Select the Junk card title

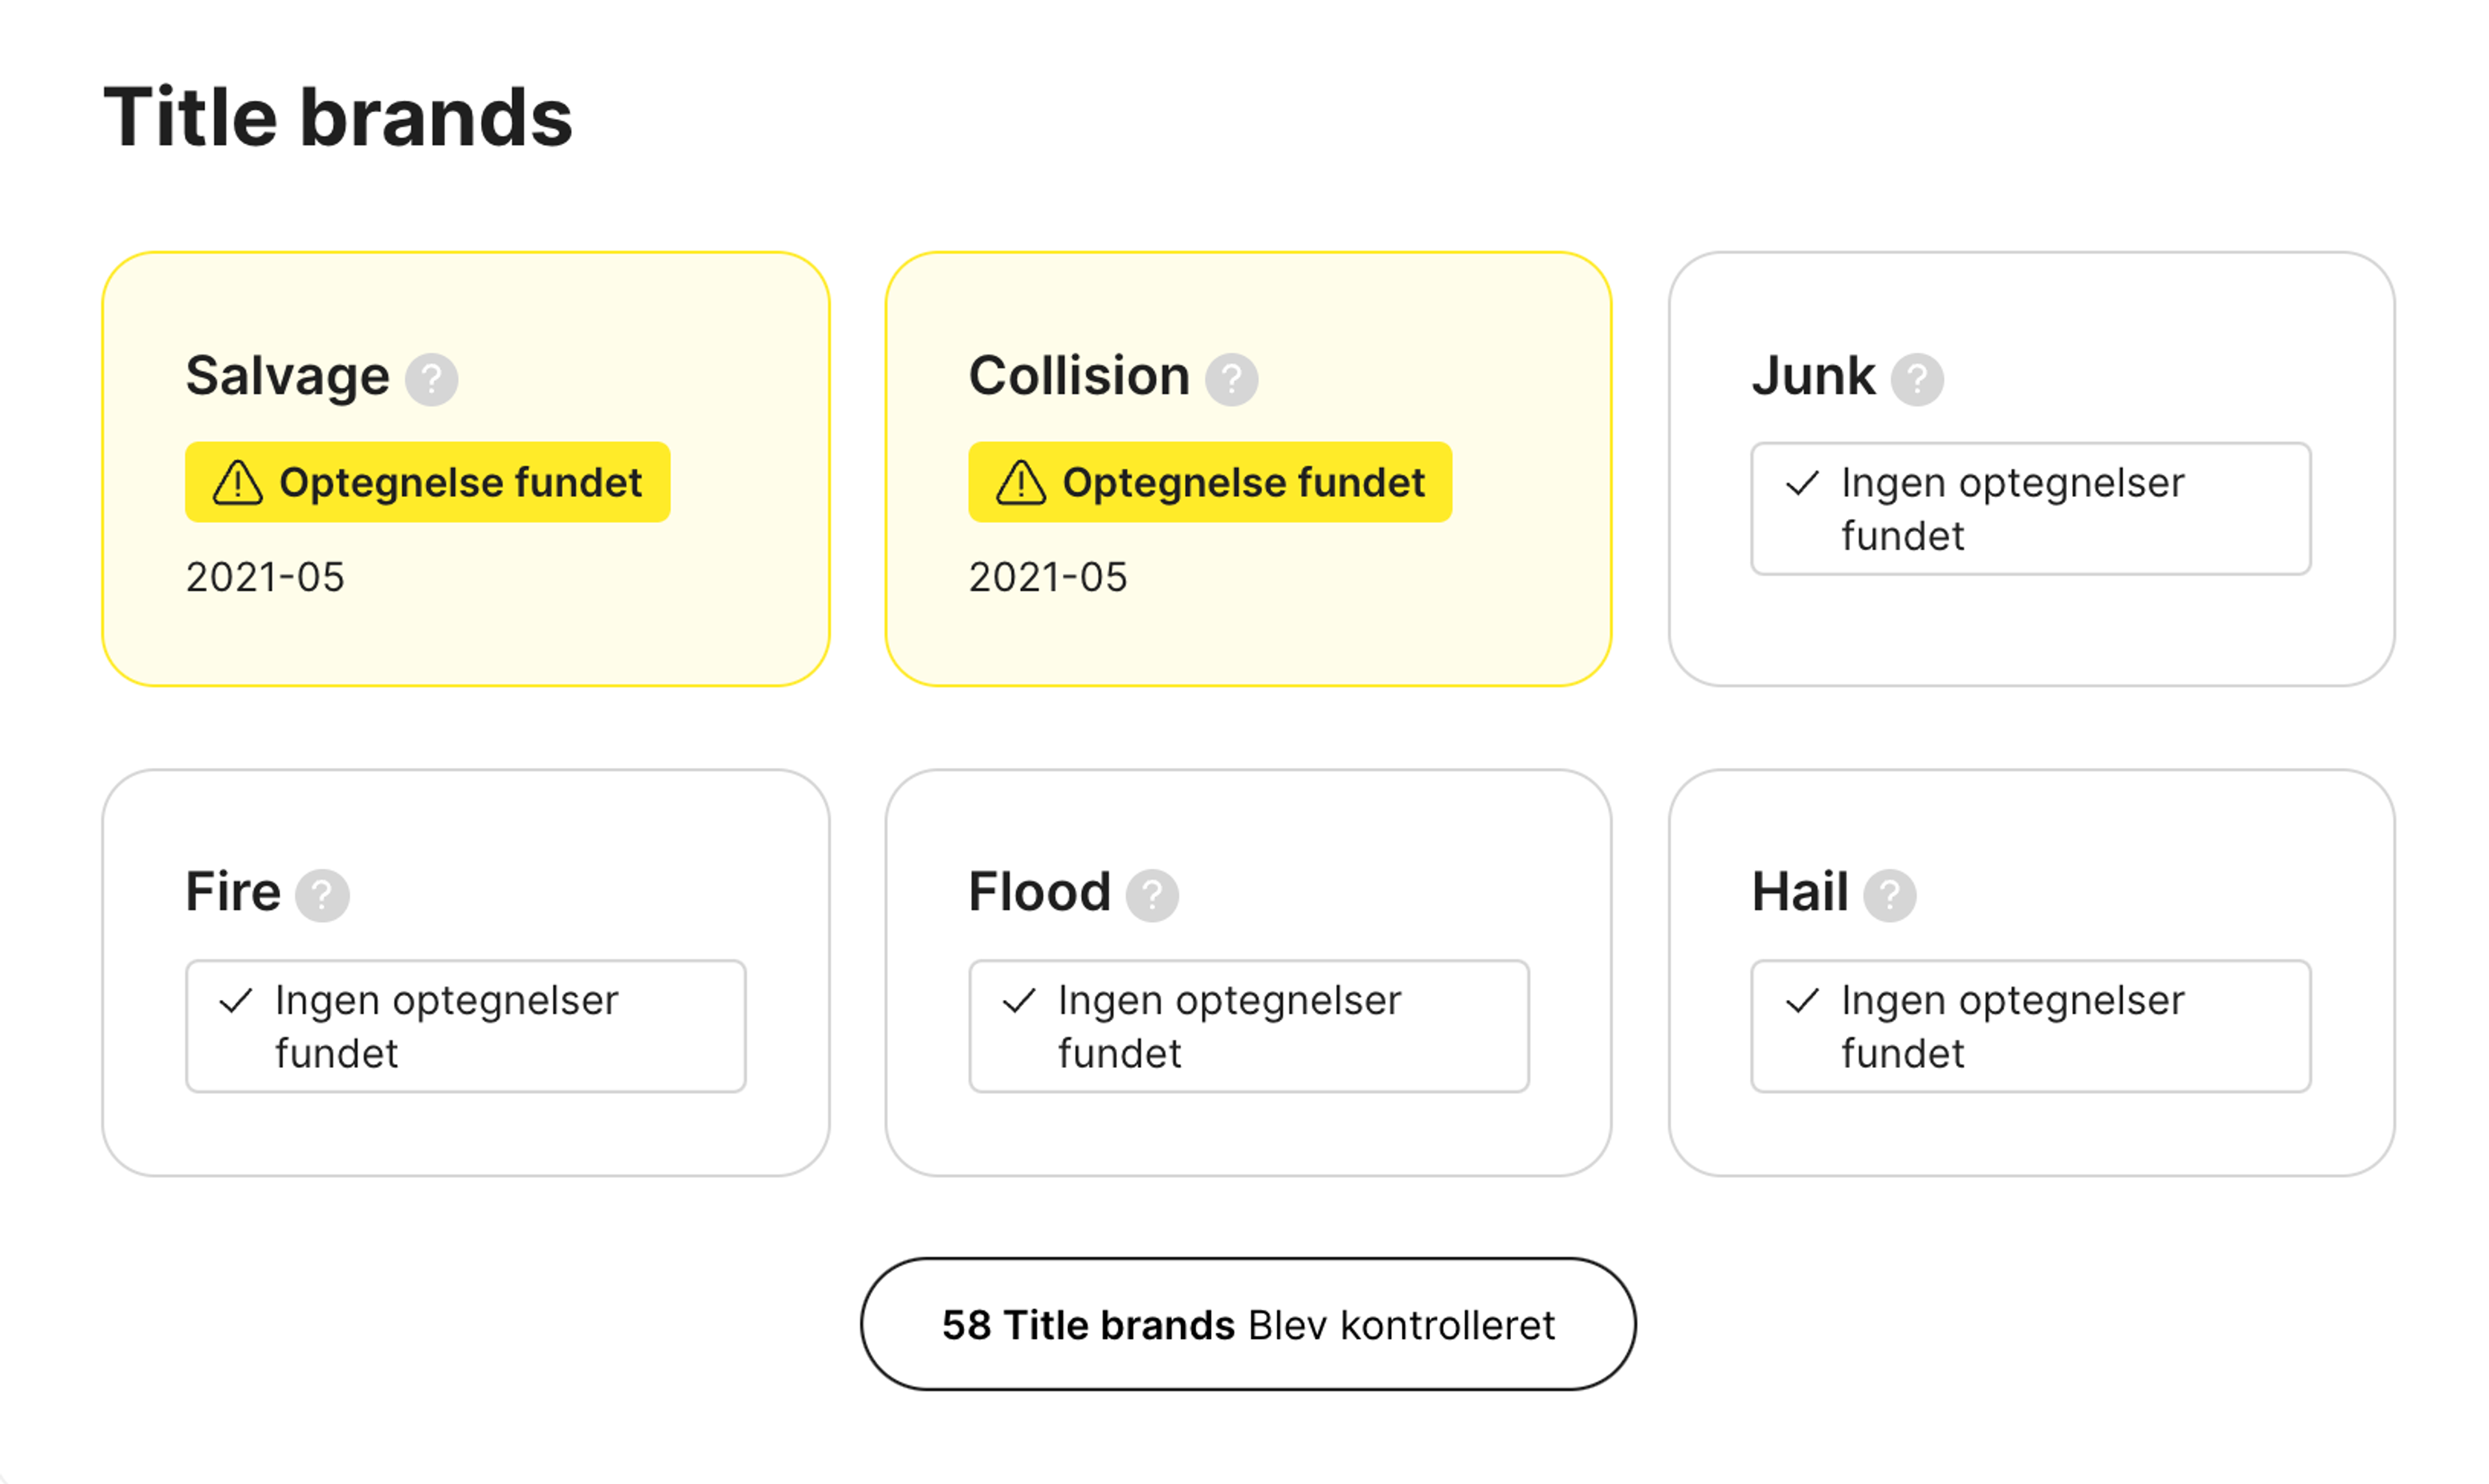1813,376
